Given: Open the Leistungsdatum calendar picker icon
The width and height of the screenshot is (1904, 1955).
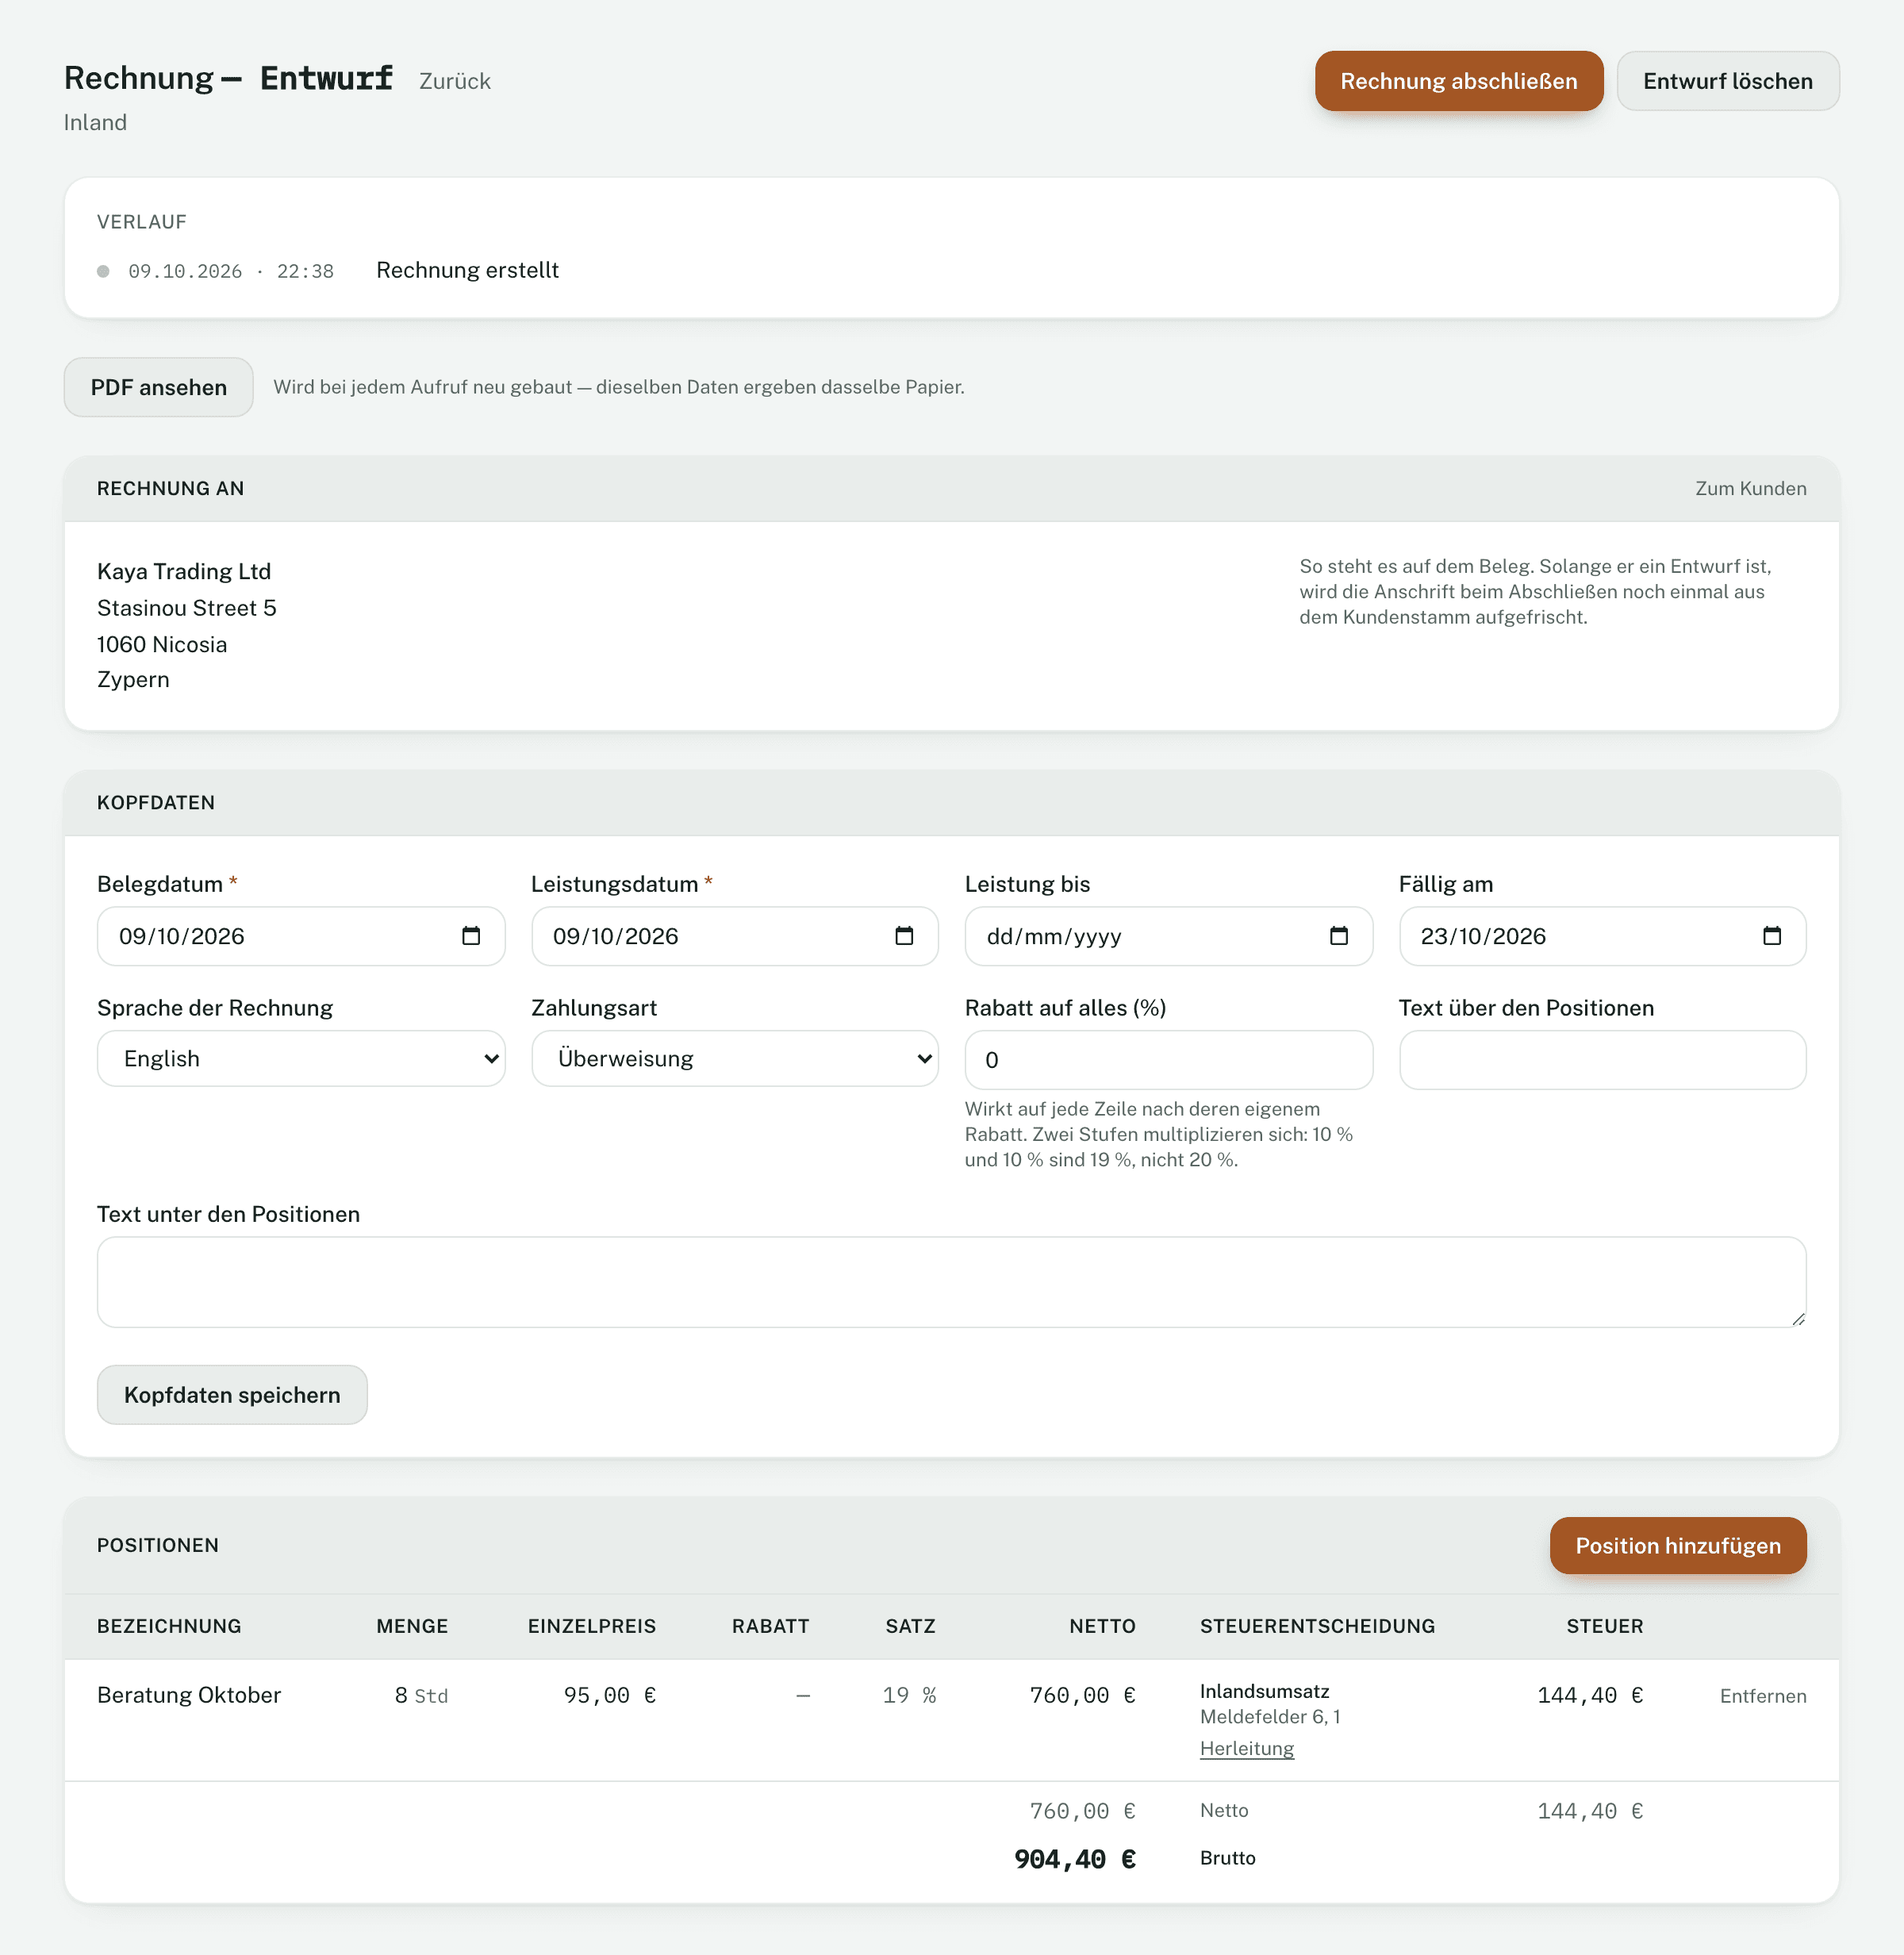Looking at the screenshot, I should (904, 936).
